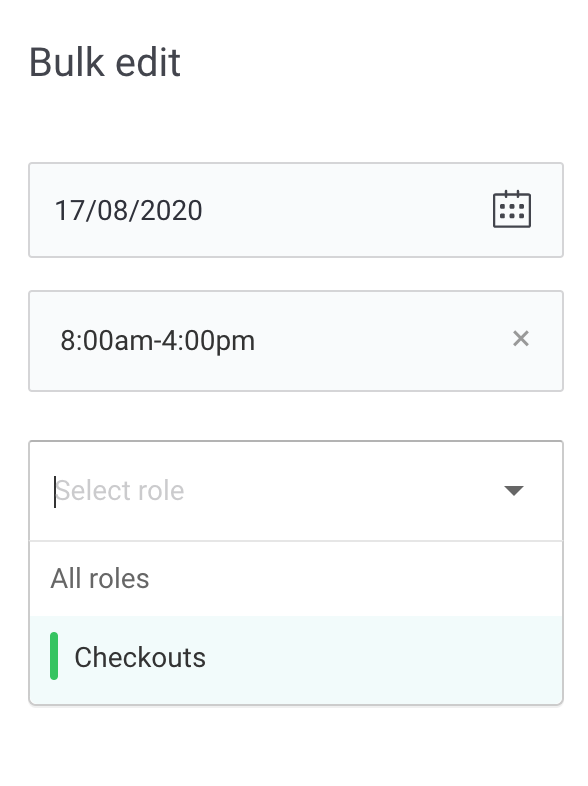Viewport: 588px width, 786px height.
Task: Open the calendar date picker icon
Action: [512, 210]
